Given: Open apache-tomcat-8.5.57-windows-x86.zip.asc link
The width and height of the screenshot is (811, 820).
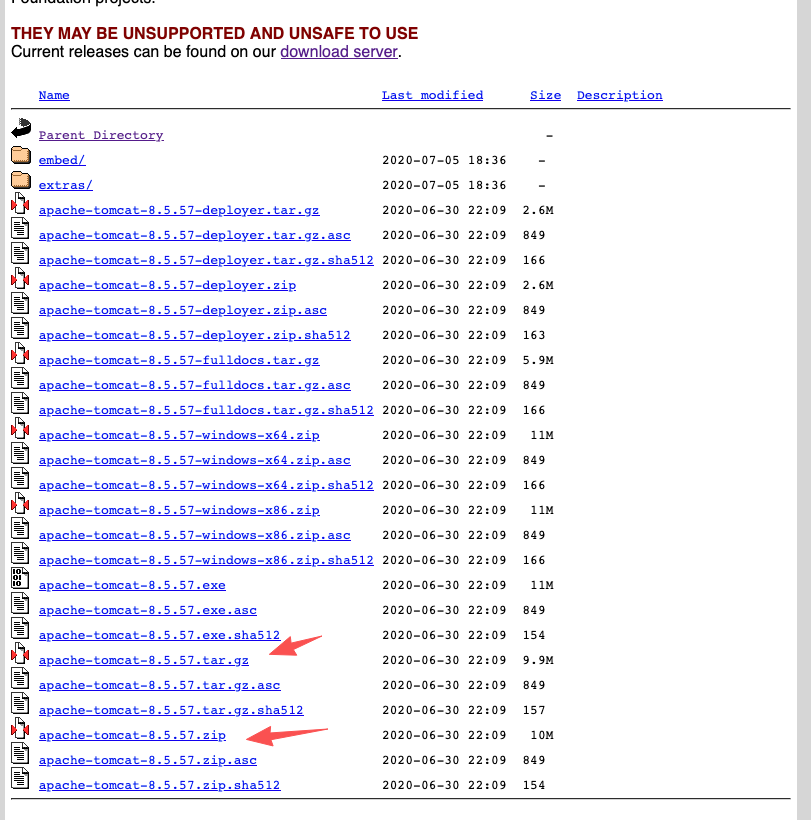Looking at the screenshot, I should coord(195,536).
